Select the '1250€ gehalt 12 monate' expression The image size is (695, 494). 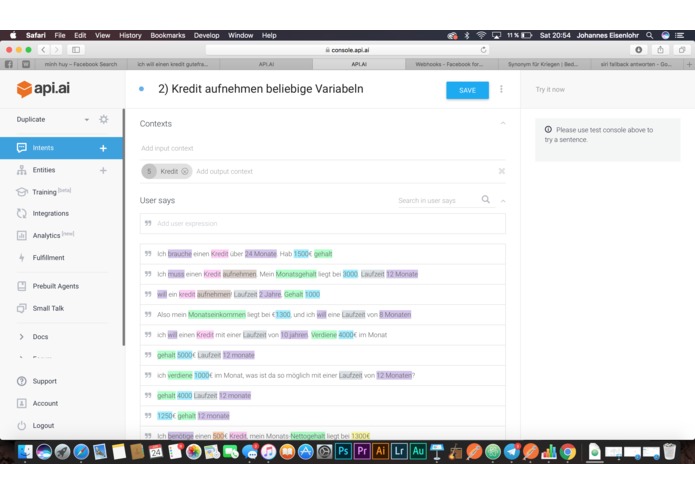click(x=322, y=416)
